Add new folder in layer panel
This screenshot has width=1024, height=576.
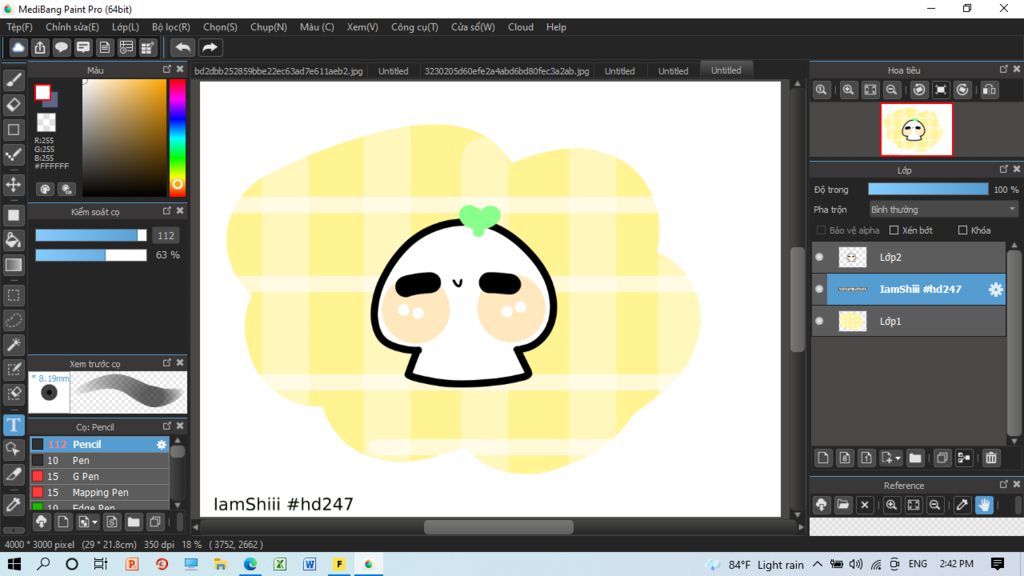[915, 458]
